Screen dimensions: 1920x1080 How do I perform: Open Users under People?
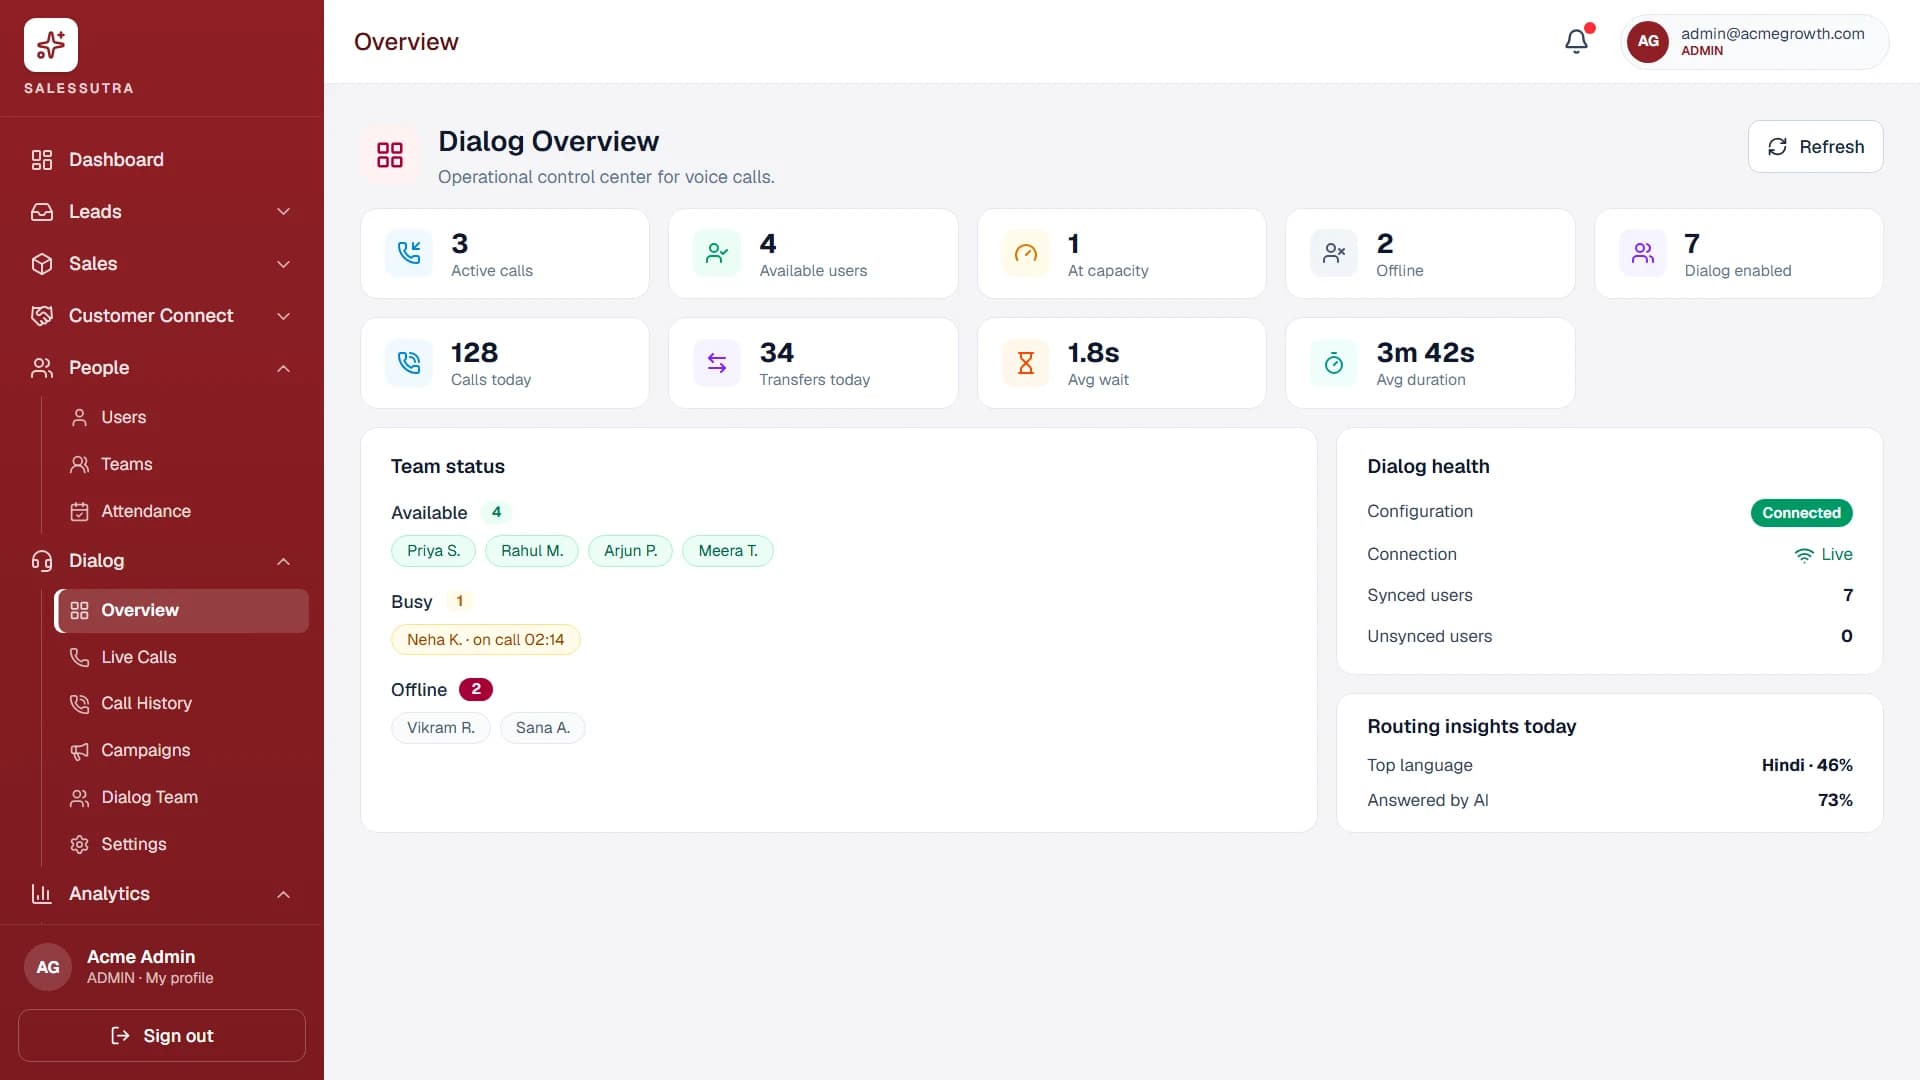coord(181,417)
